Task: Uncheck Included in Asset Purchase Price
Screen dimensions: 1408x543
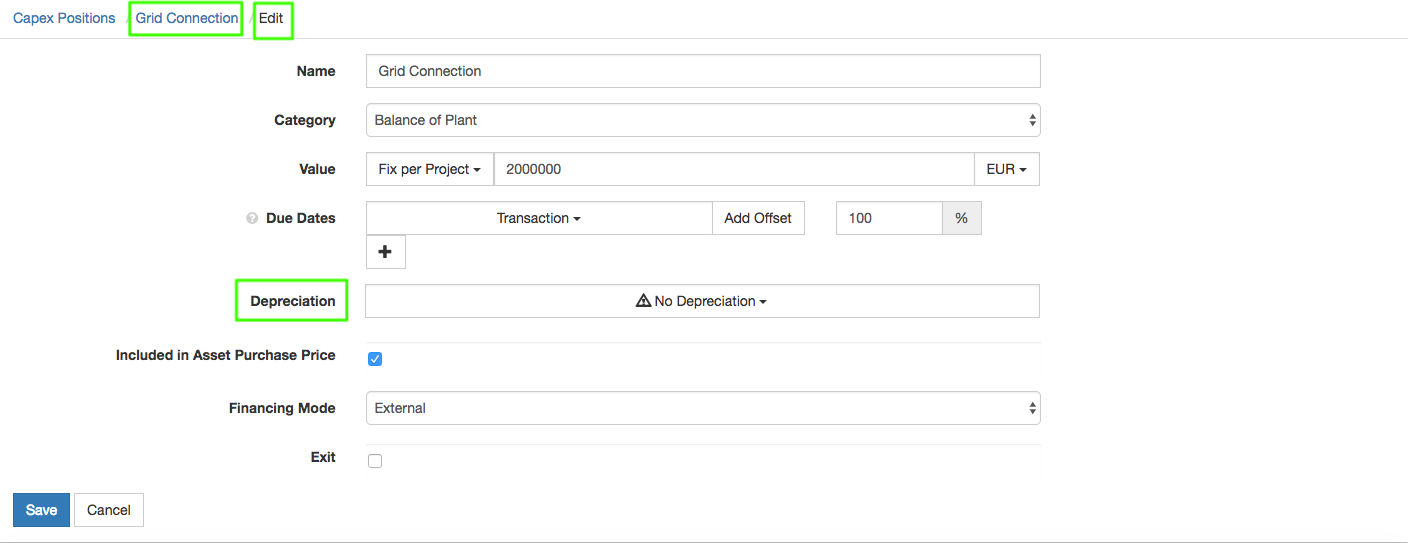Action: tap(375, 359)
